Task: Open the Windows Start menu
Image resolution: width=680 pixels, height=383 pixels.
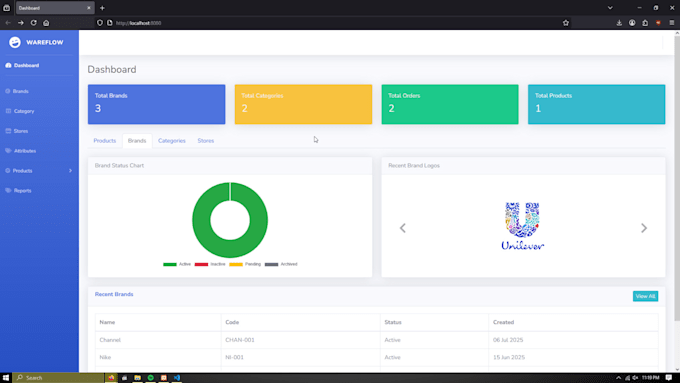Action: 6,378
